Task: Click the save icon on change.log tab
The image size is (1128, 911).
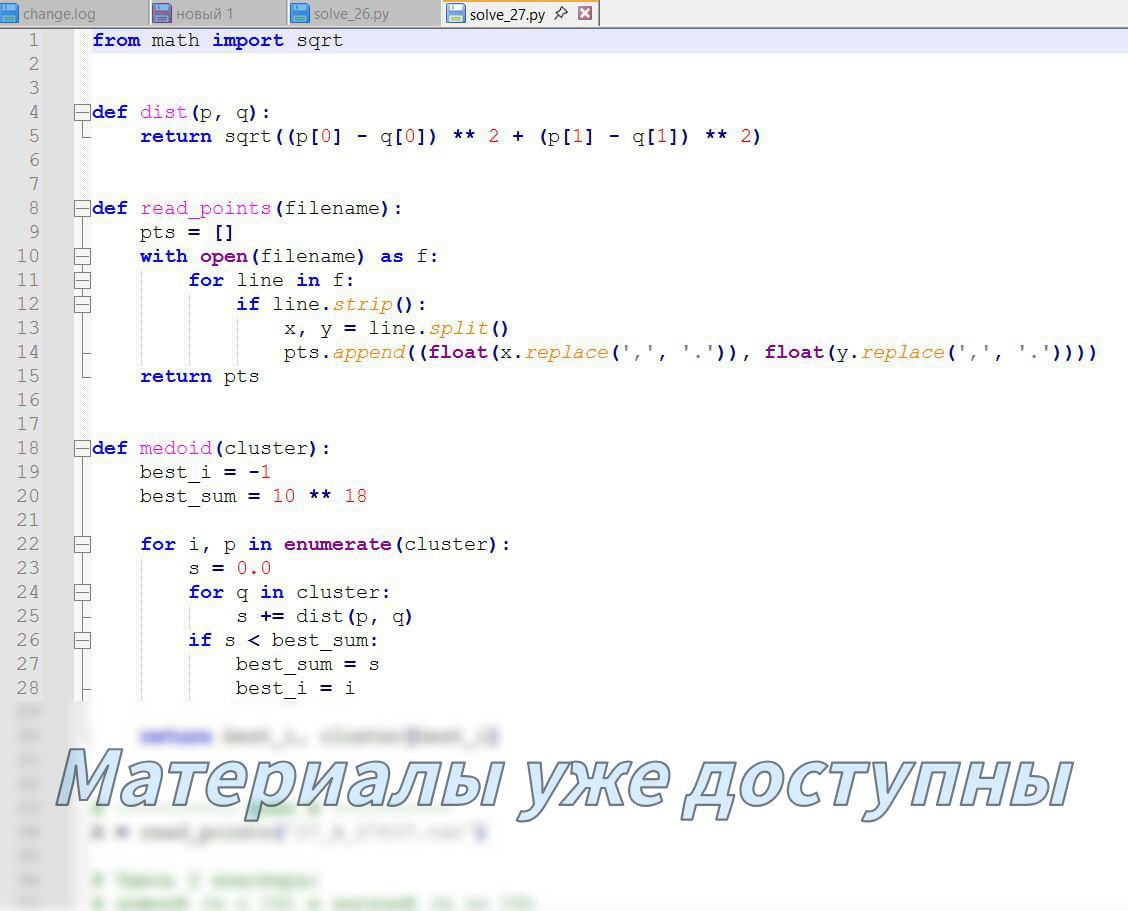Action: (x=10, y=14)
